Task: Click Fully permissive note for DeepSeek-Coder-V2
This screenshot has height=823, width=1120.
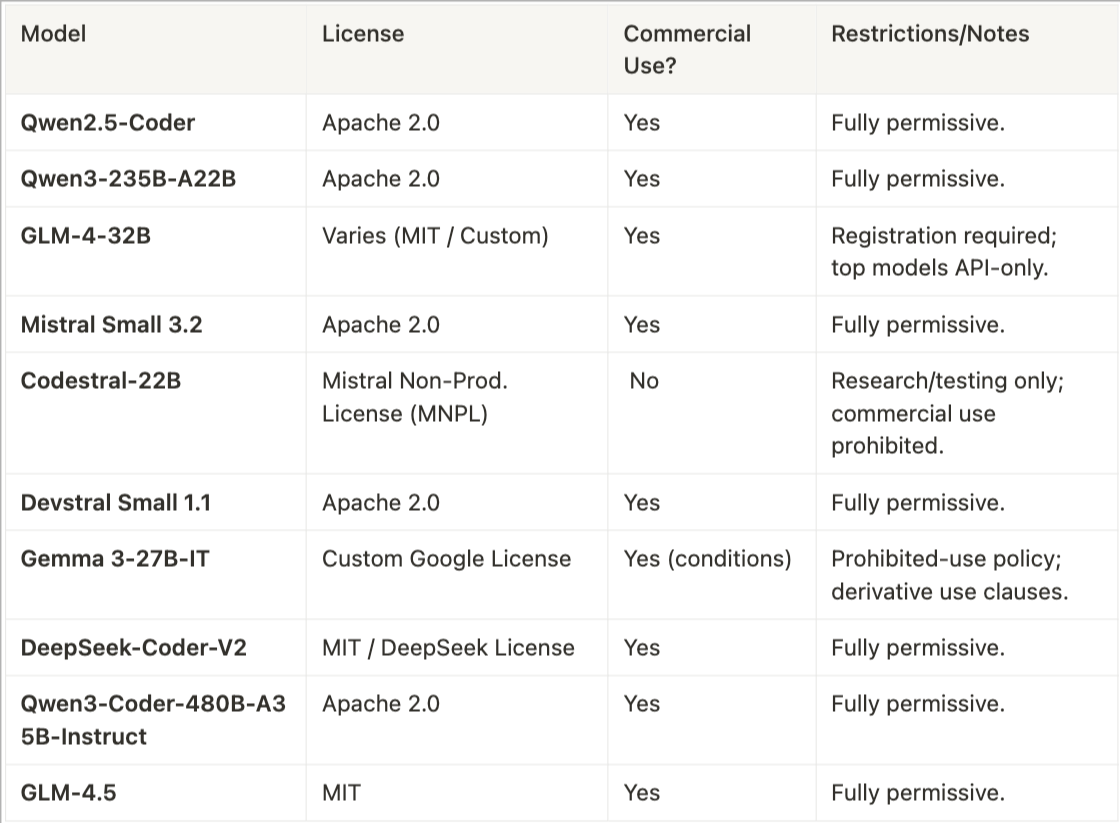Action: coord(918,648)
